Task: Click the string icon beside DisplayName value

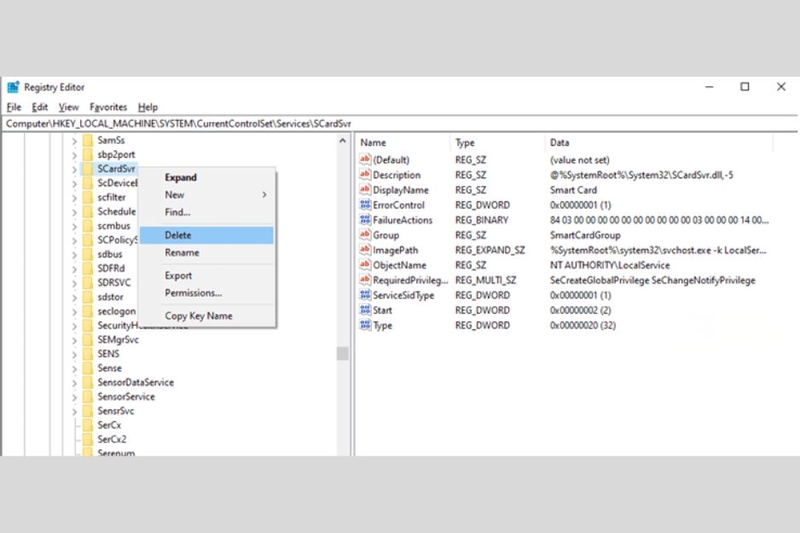Action: 365,190
